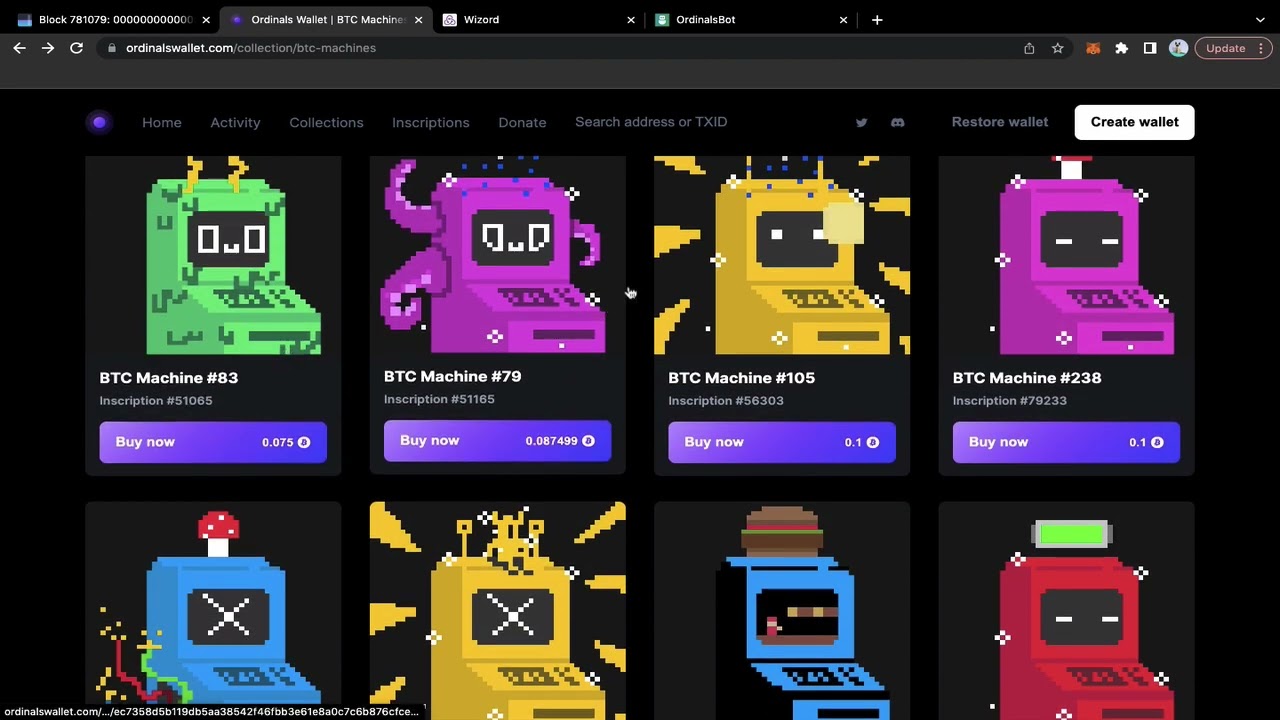Screen dimensions: 1280x720
Task: Open the yellow BTC Machine #105 image
Action: click(x=782, y=255)
